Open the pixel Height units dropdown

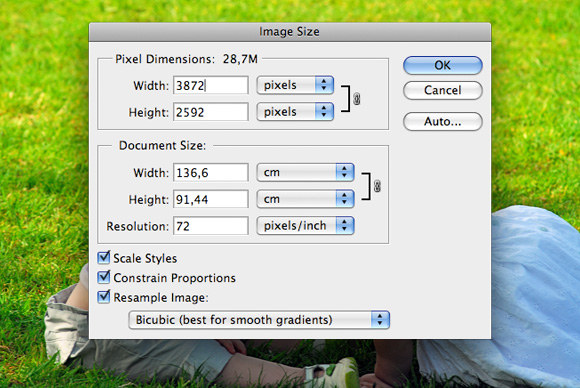[295, 112]
